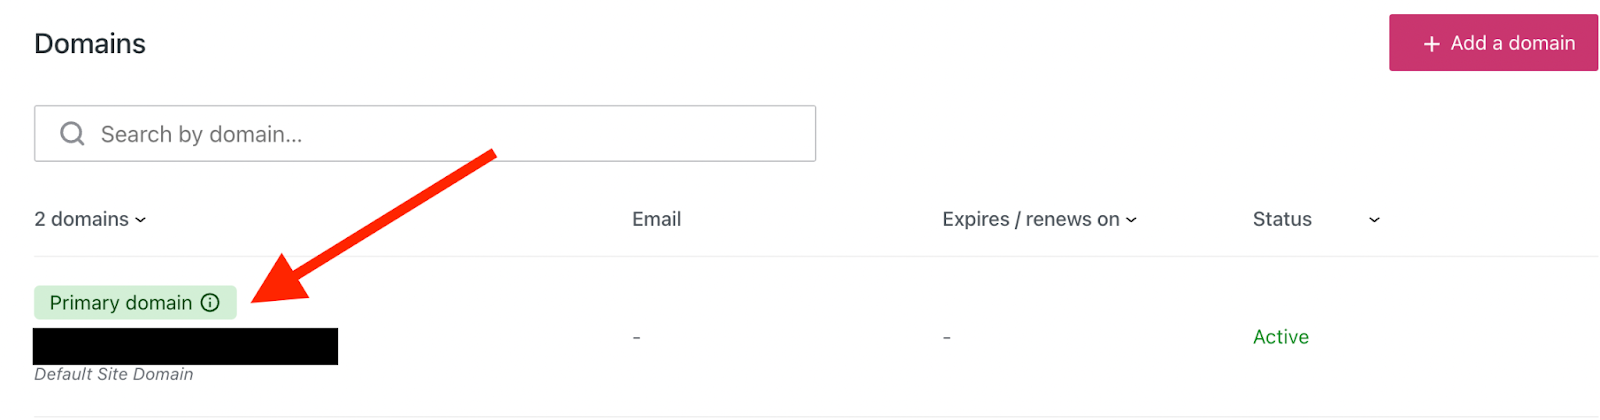Click the info icon beside Primary domain

pos(210,303)
